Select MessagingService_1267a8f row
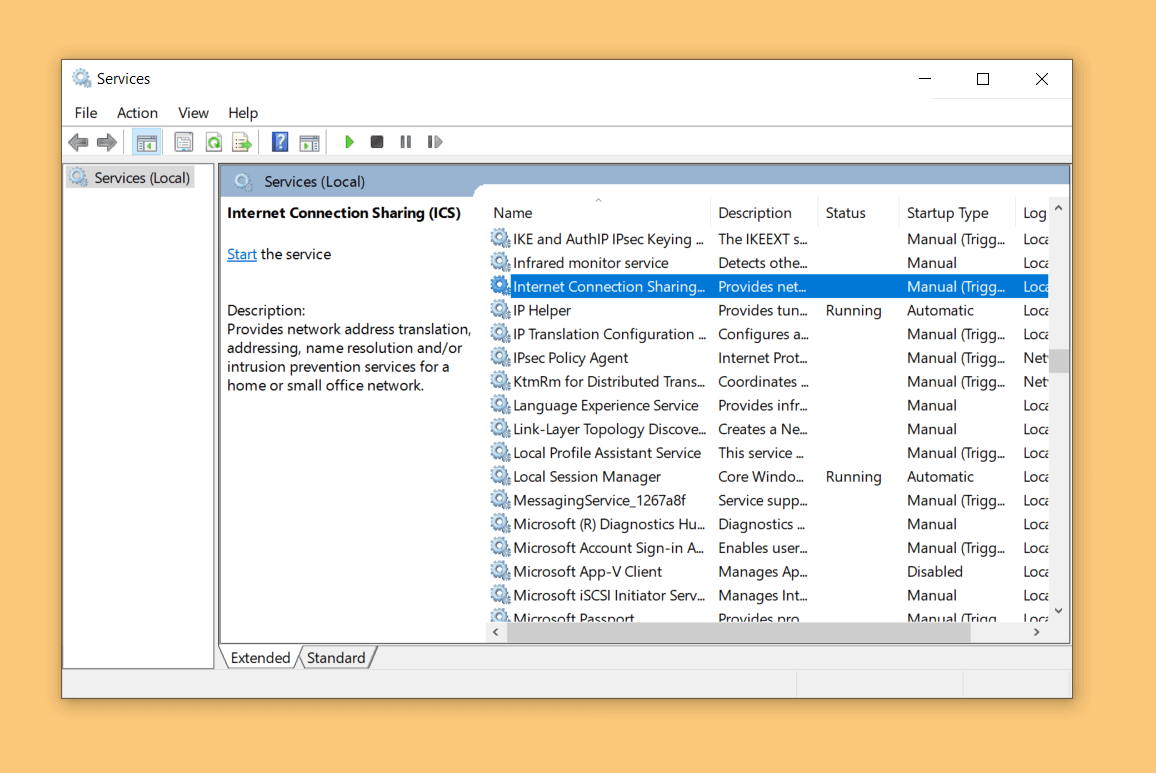Image resolution: width=1156 pixels, height=773 pixels. [768, 500]
